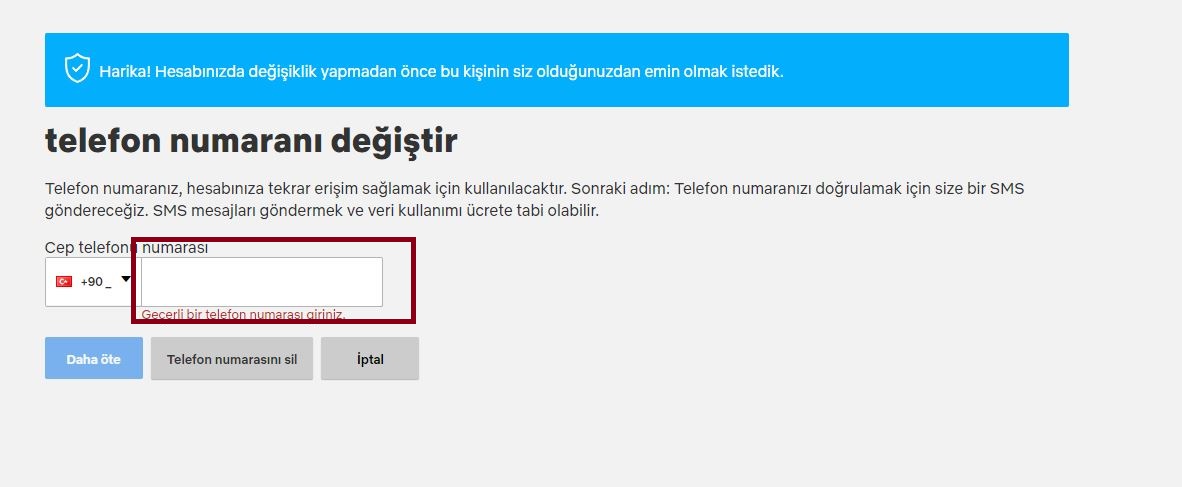Click the red "Geçerli bir telefon numarası giriniz" error
Image resolution: width=1182 pixels, height=487 pixels.
point(243,314)
